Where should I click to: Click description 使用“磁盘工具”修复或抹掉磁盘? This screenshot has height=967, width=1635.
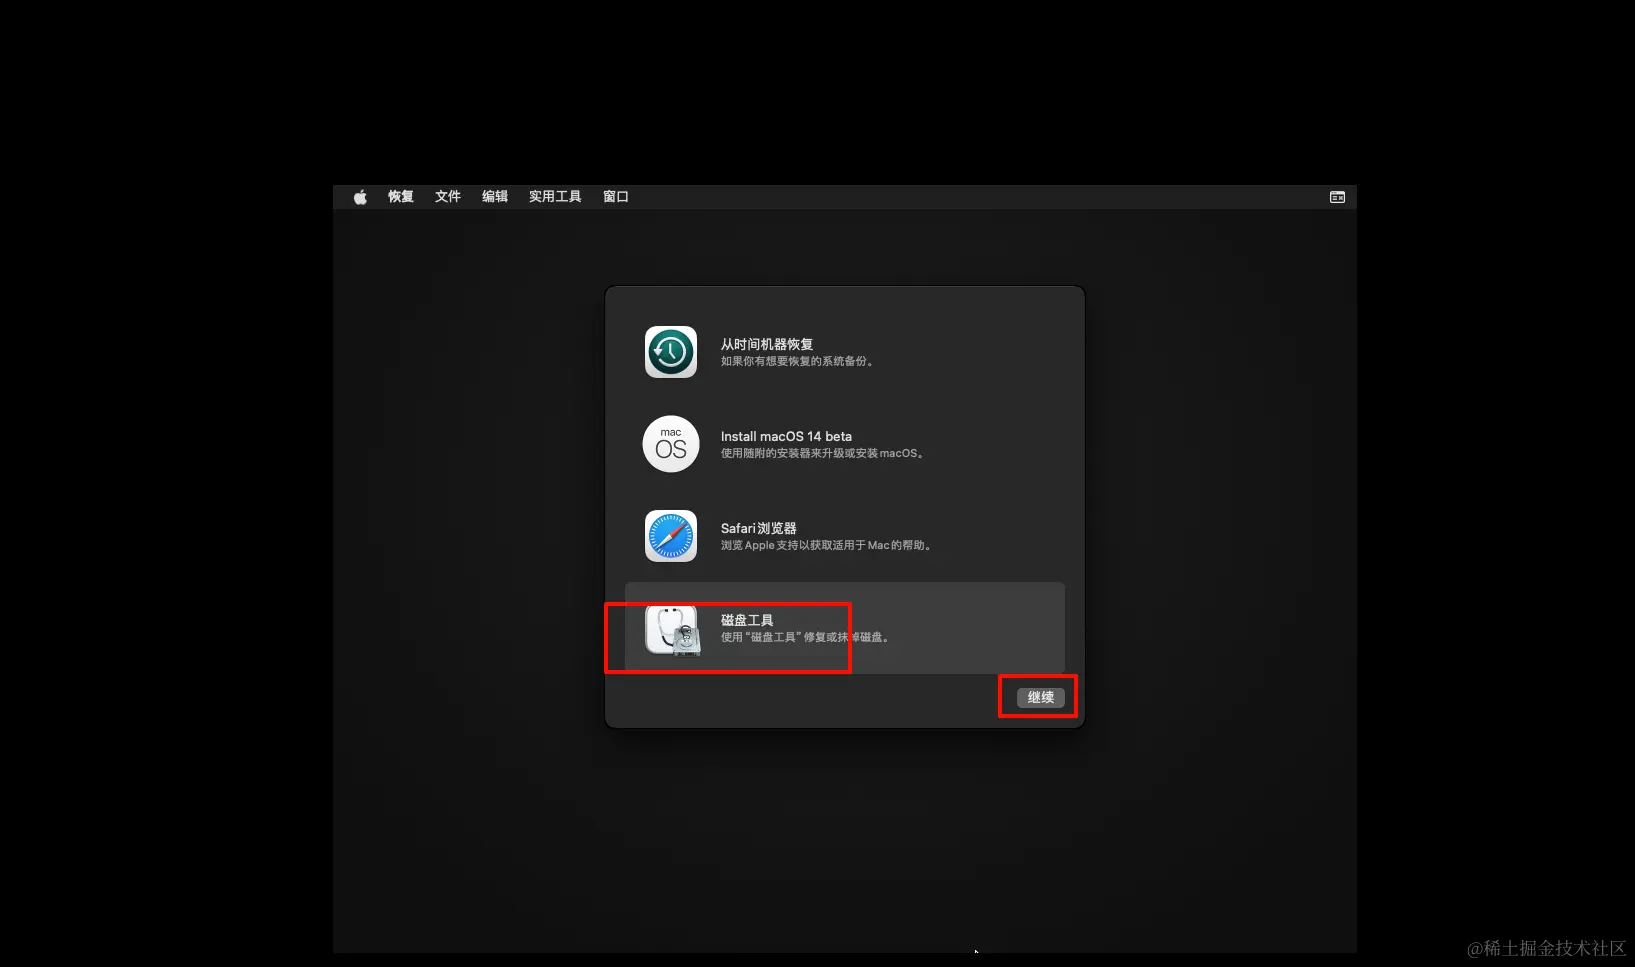click(x=805, y=637)
